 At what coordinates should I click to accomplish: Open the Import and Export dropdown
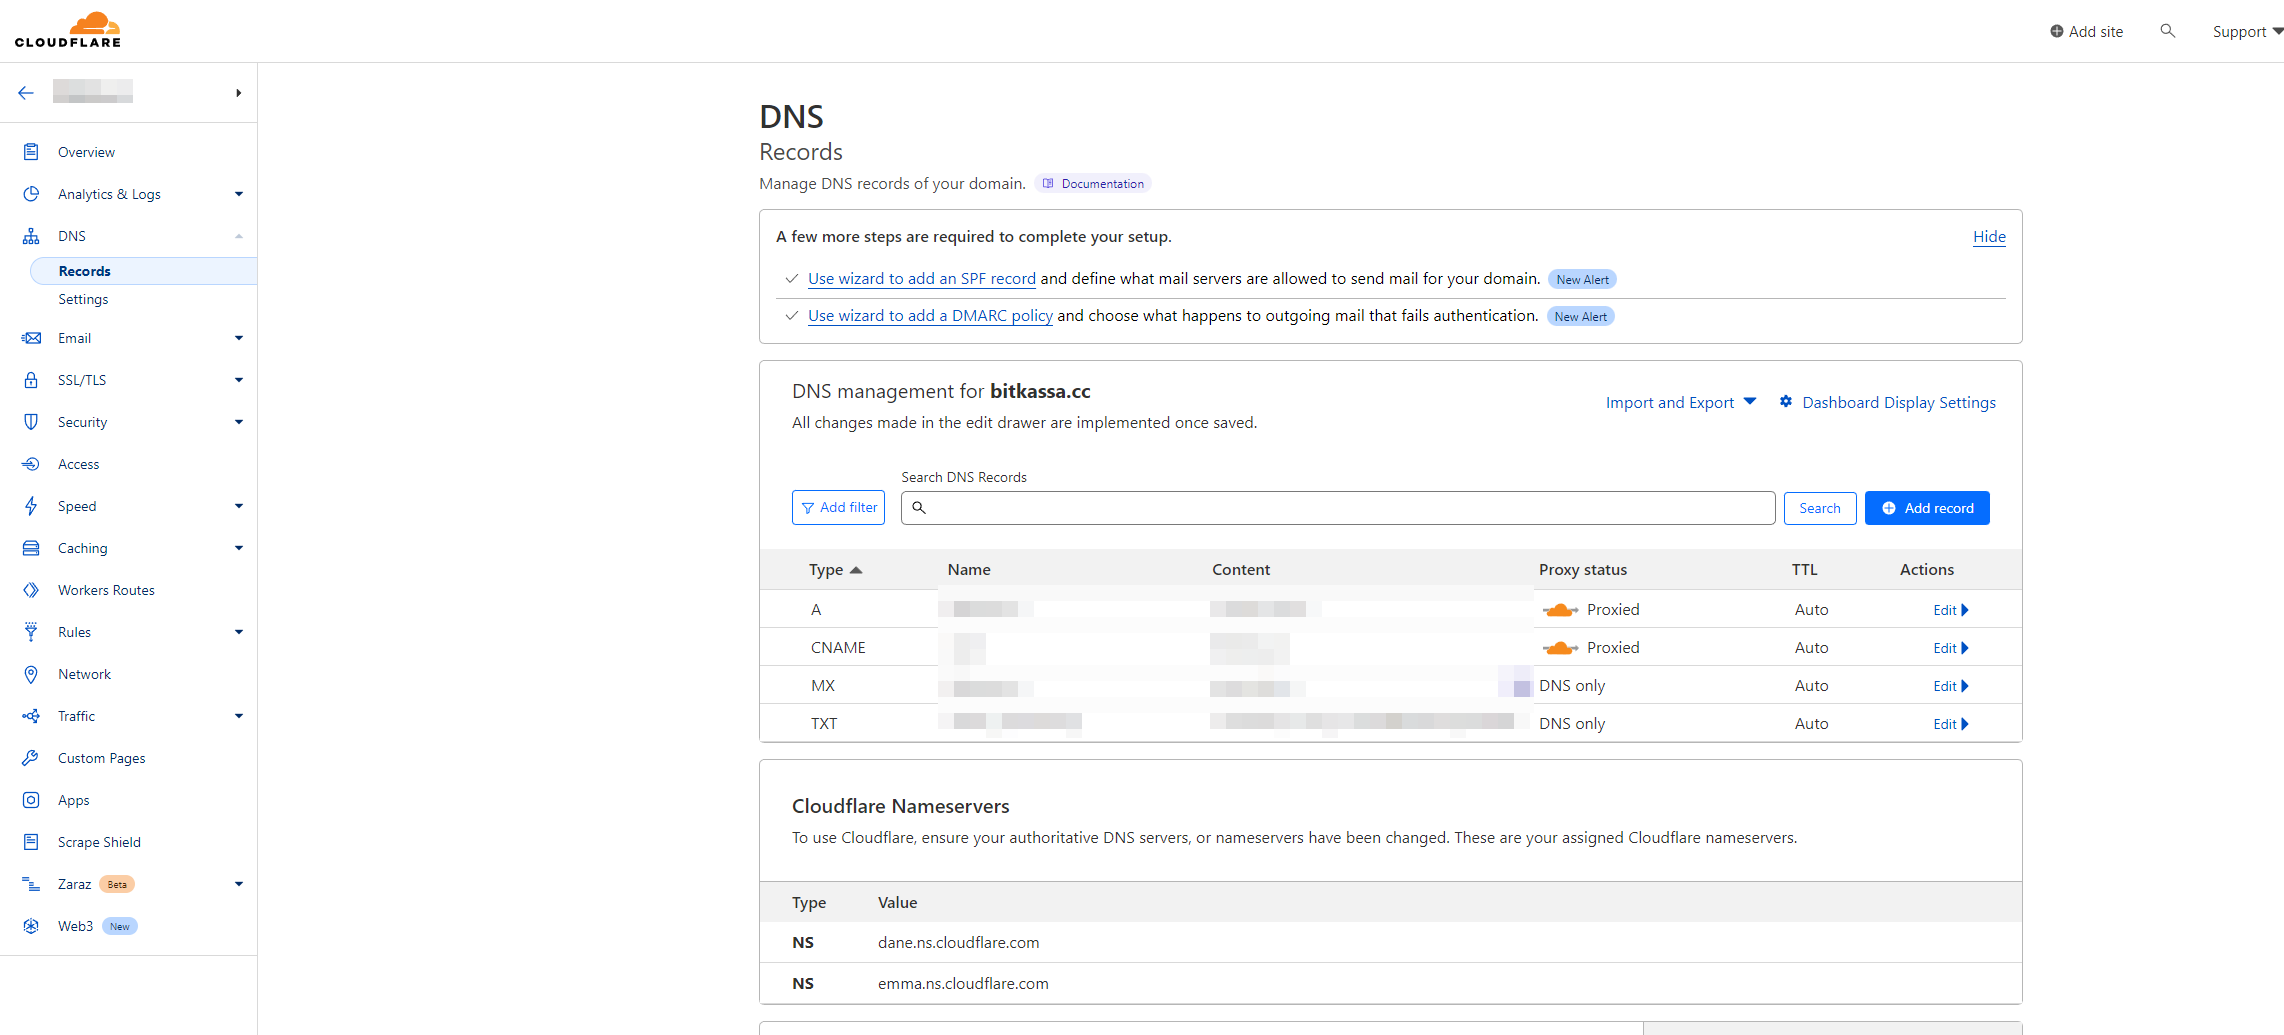pyautogui.click(x=1680, y=402)
